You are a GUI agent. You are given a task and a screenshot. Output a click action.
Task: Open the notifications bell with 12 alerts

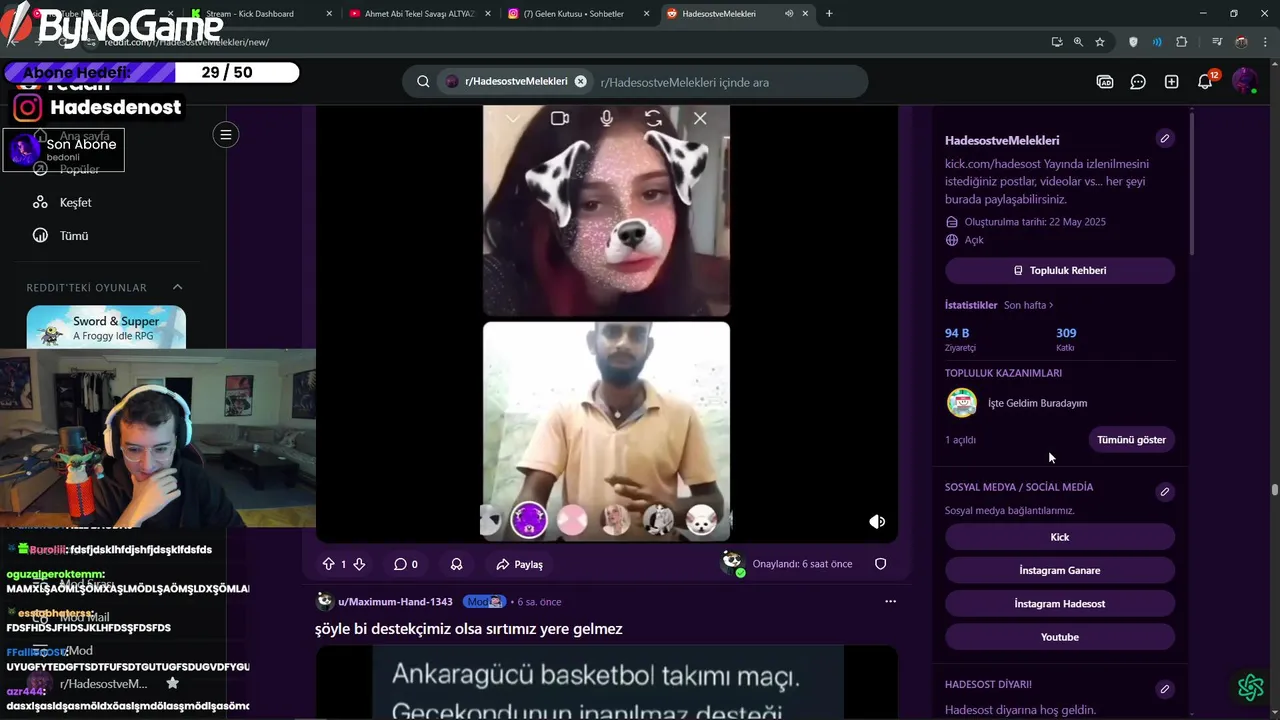click(1206, 82)
